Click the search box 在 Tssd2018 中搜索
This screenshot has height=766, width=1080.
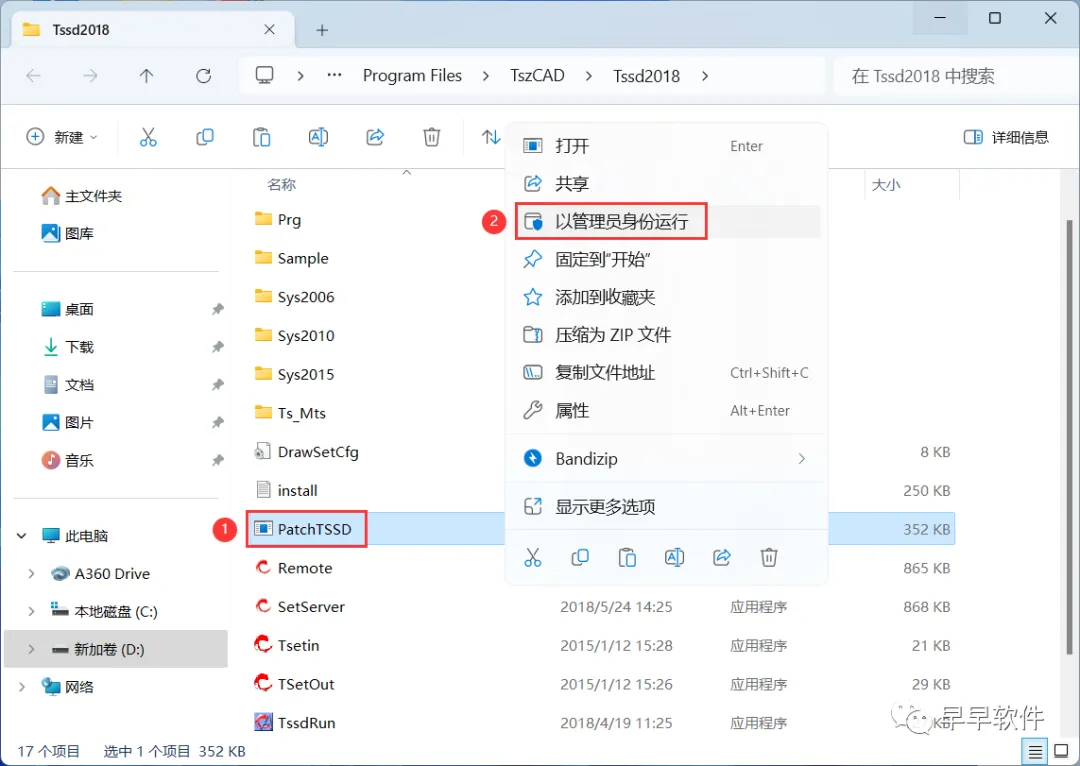(955, 76)
